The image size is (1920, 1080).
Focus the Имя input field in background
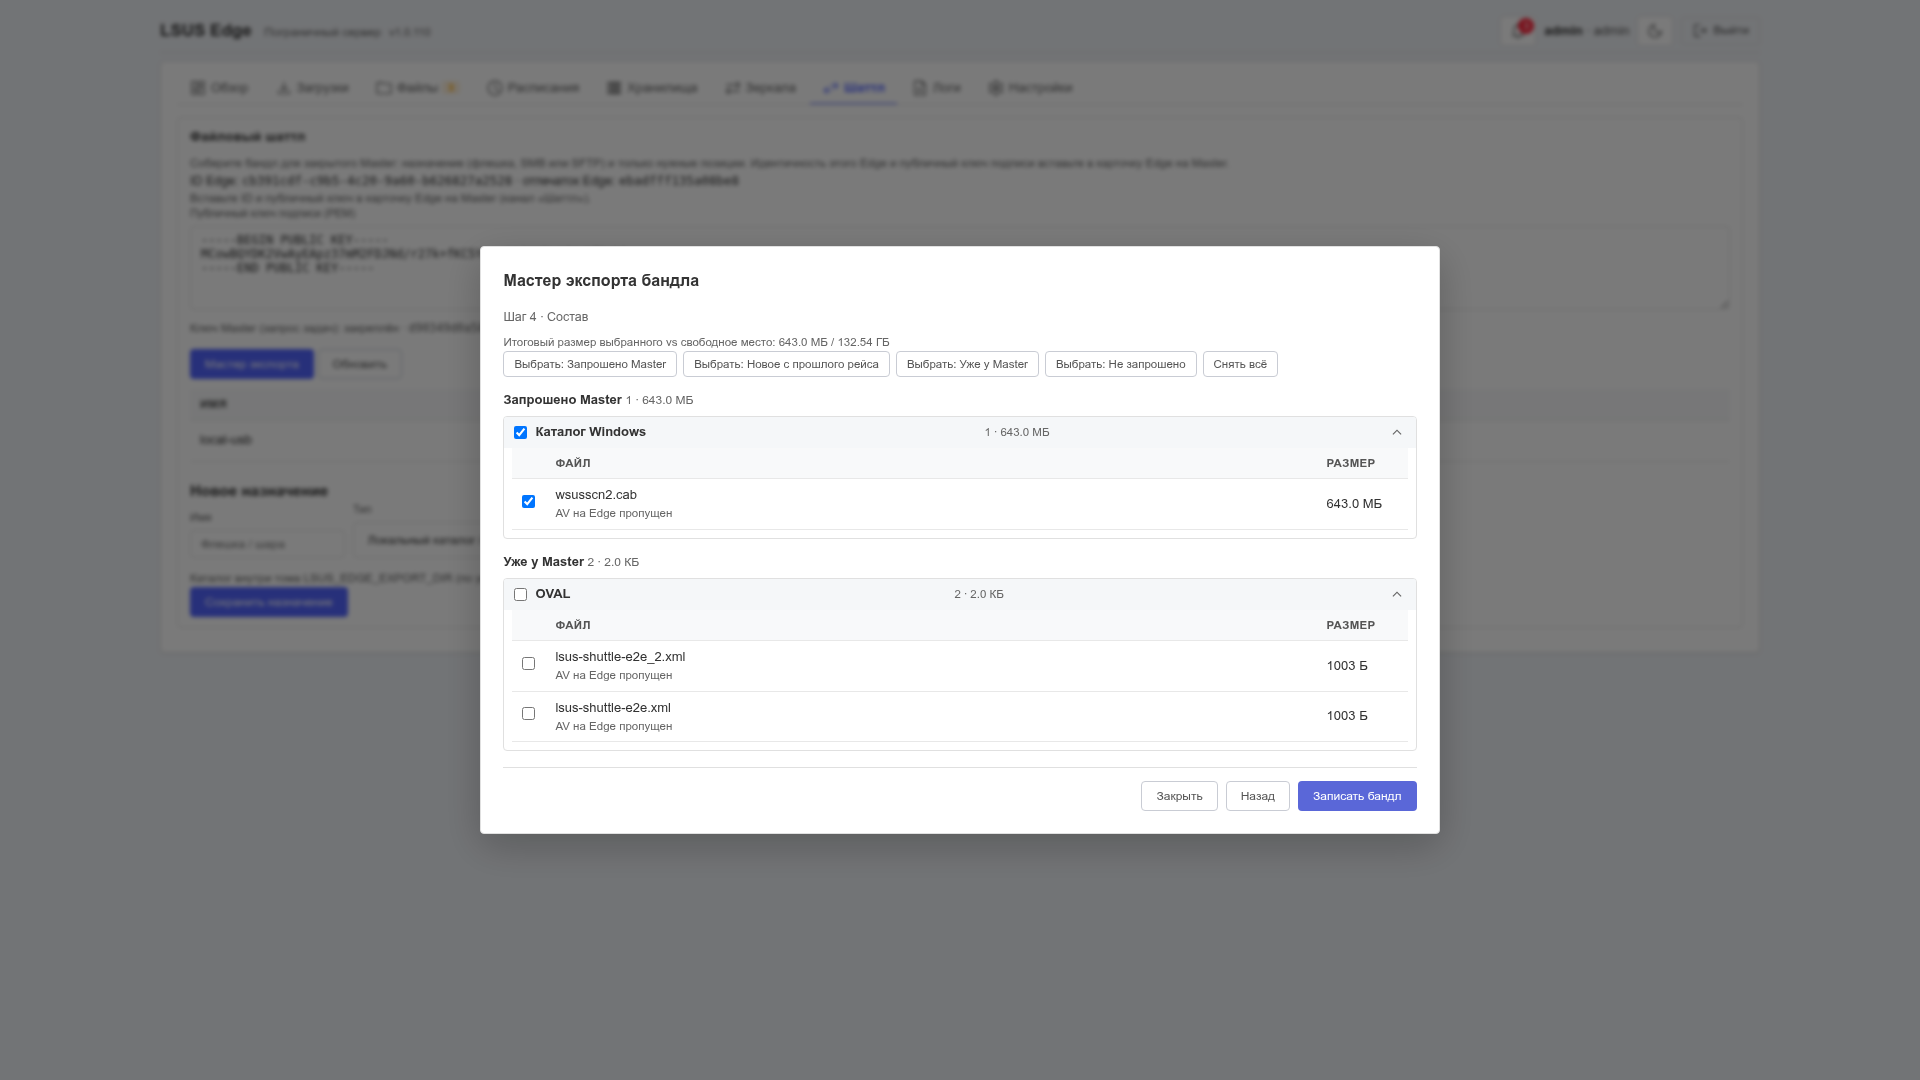point(267,544)
